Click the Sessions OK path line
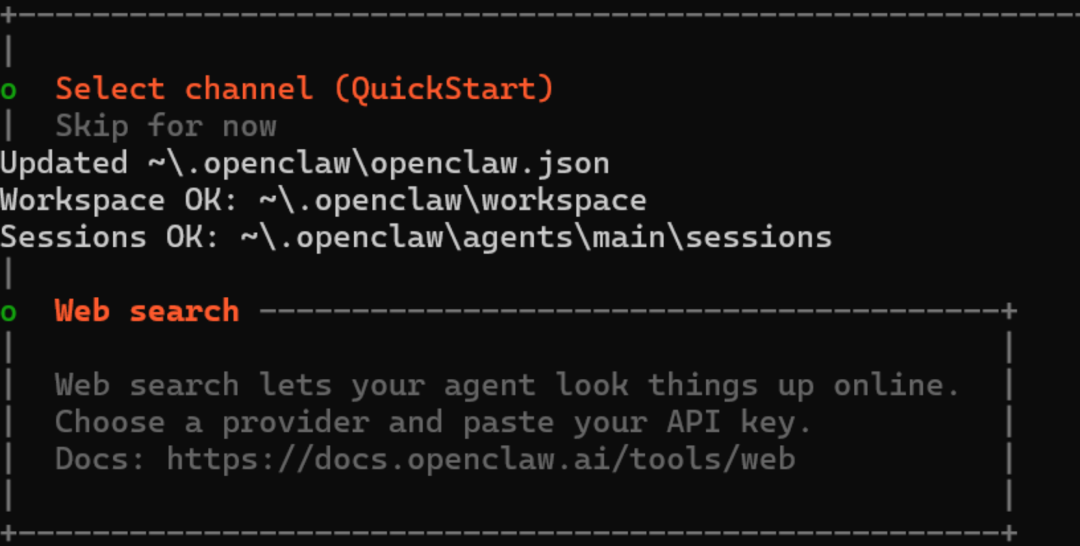Viewport: 1080px width, 546px height. click(x=416, y=238)
